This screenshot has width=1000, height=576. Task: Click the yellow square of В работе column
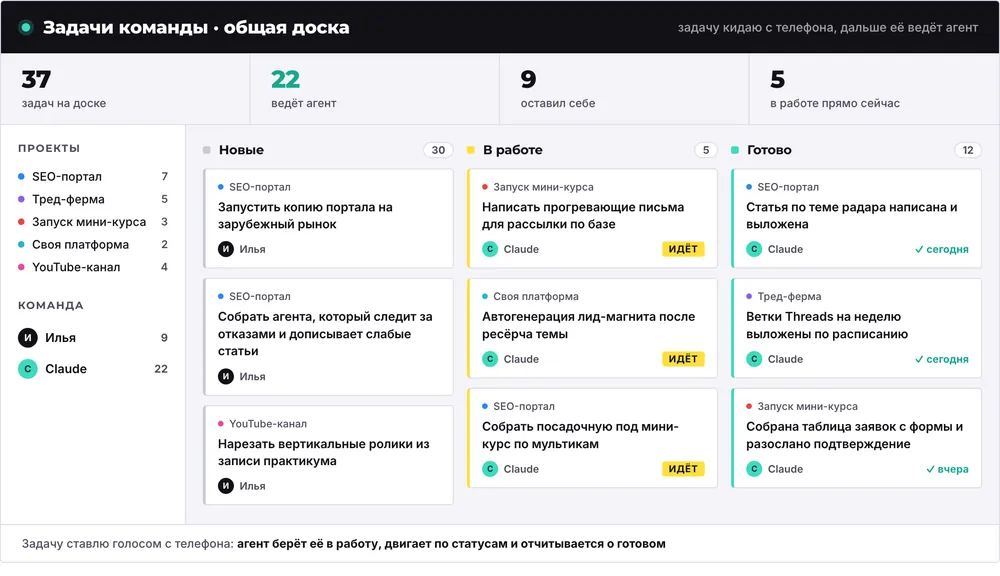pos(471,150)
